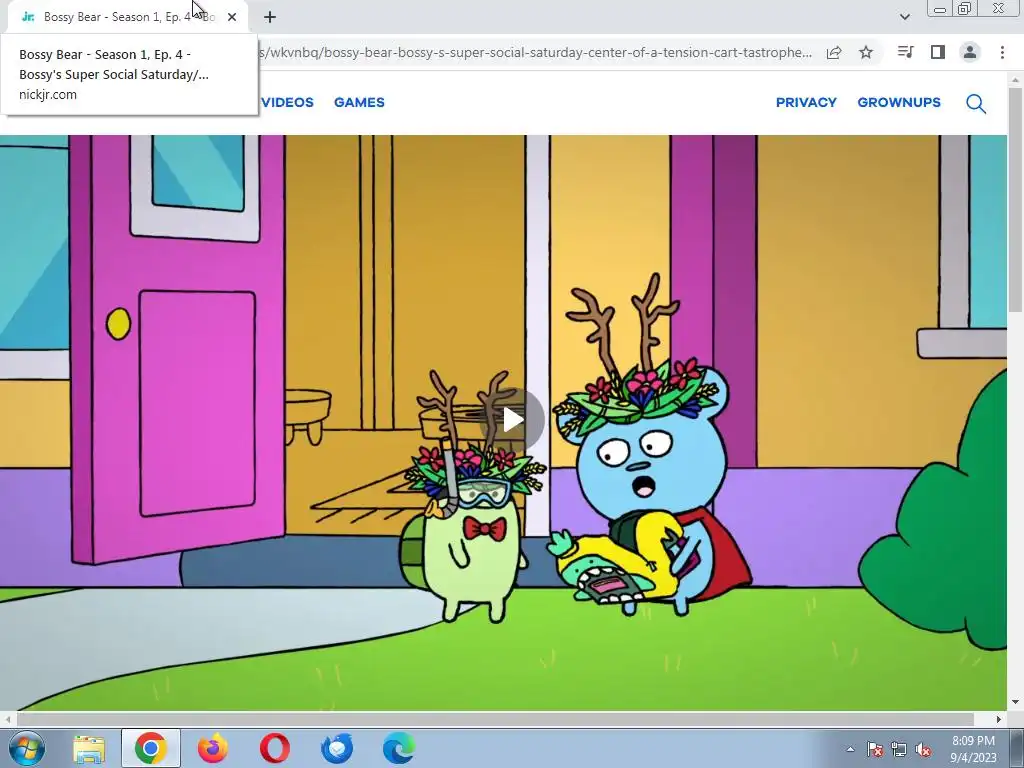1024x768 pixels.
Task: Open the Chrome profile avatar menu
Action: (x=970, y=52)
